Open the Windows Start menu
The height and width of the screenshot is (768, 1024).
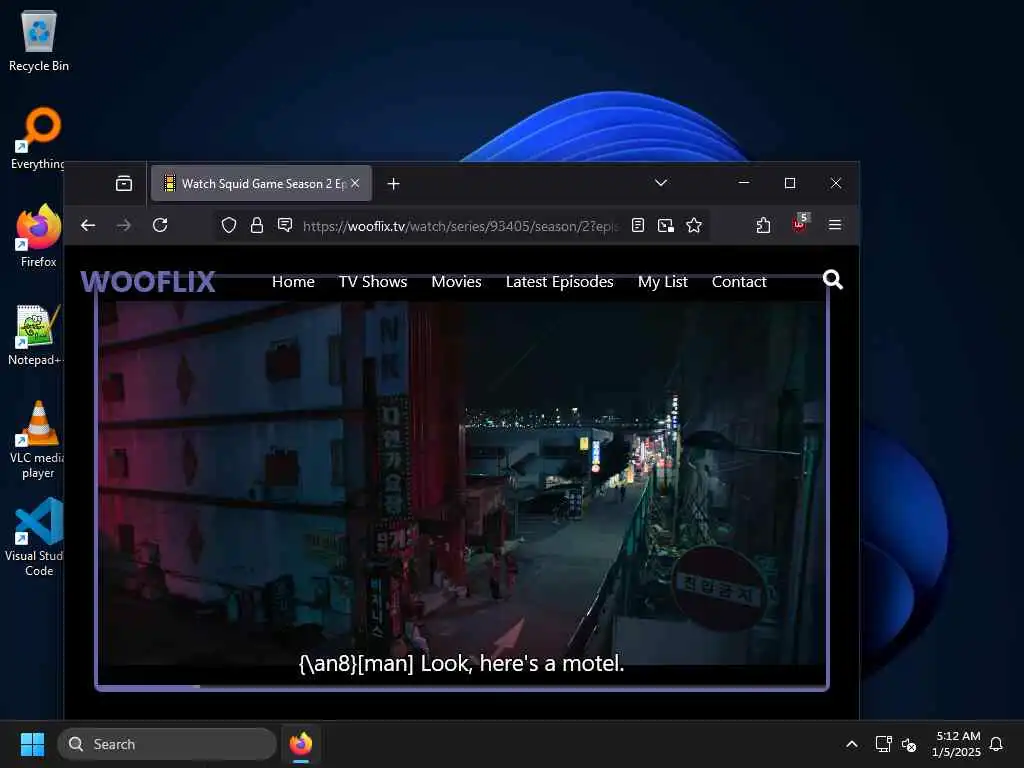(32, 744)
